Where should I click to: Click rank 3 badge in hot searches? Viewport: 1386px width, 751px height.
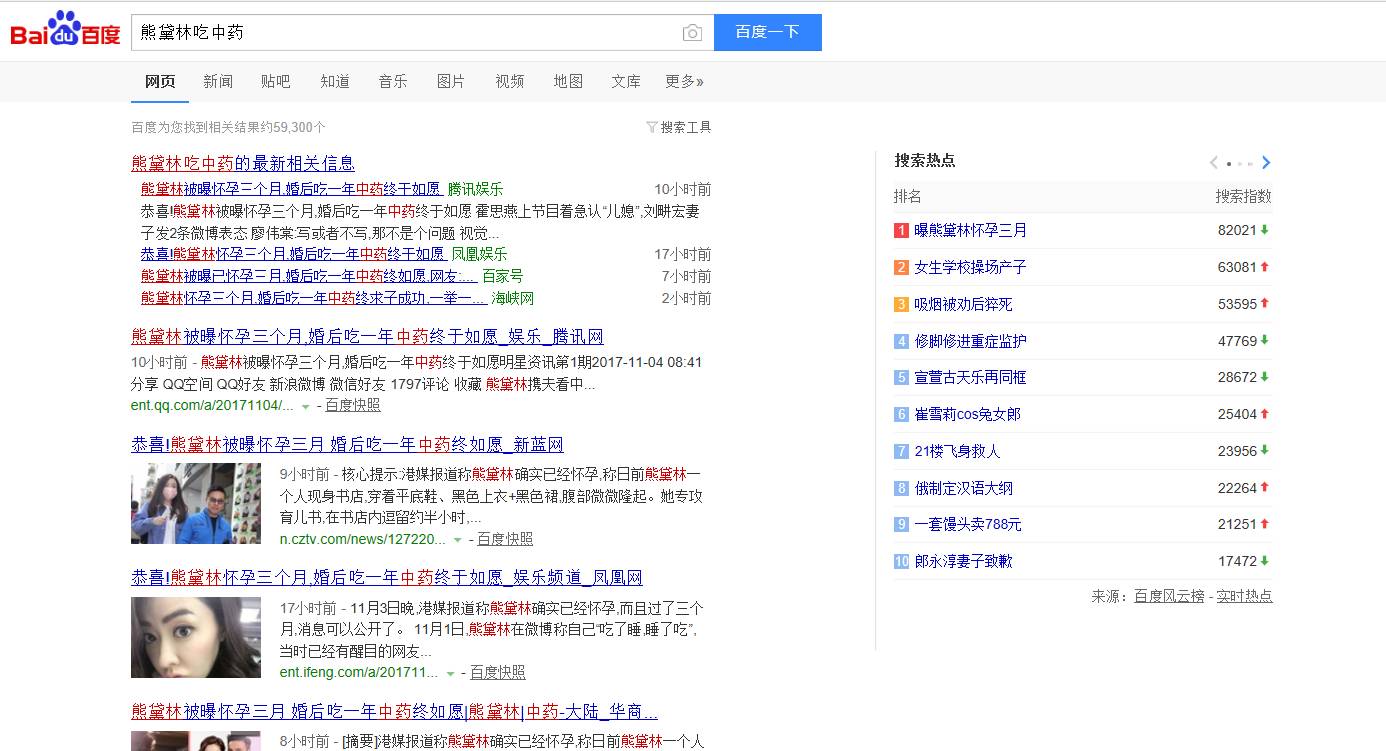coord(901,305)
